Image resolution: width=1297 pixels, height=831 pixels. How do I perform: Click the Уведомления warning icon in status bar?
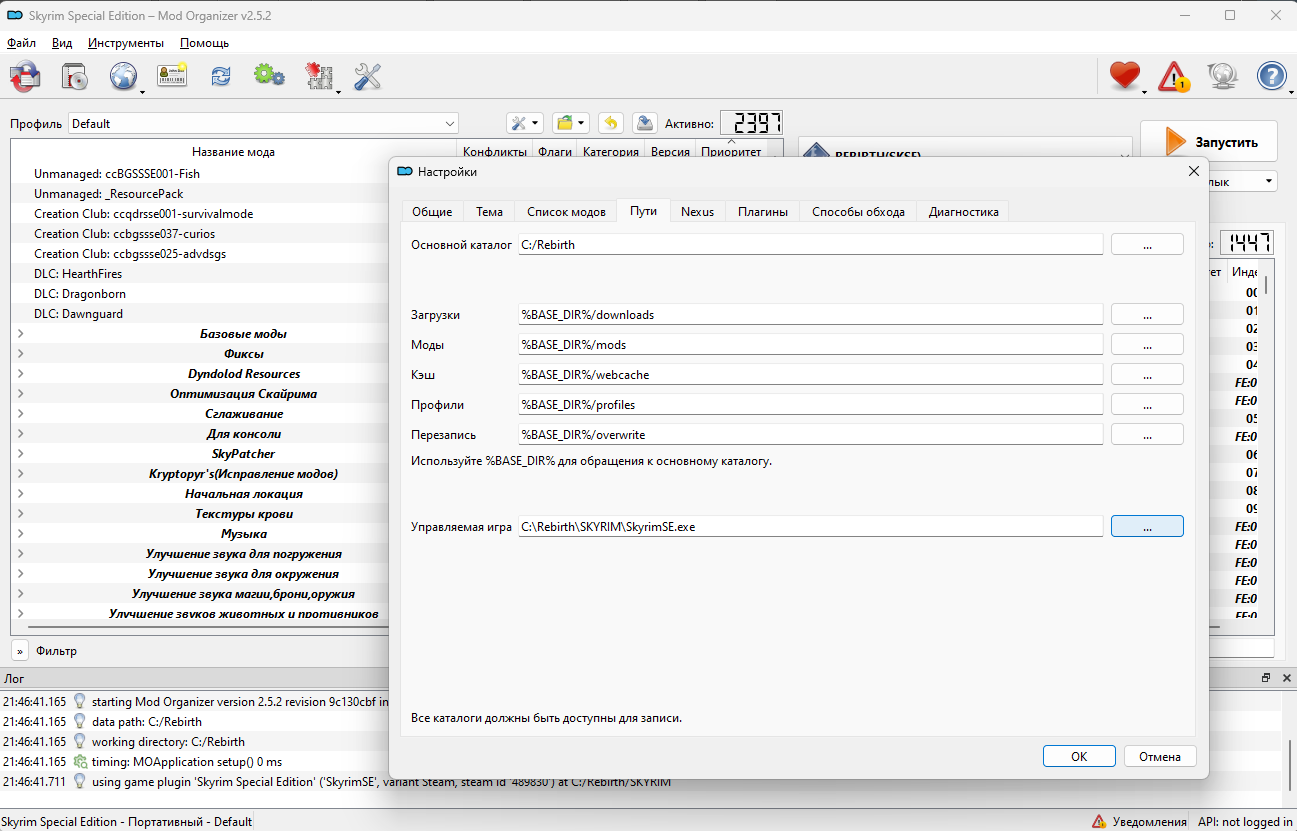coord(1099,821)
